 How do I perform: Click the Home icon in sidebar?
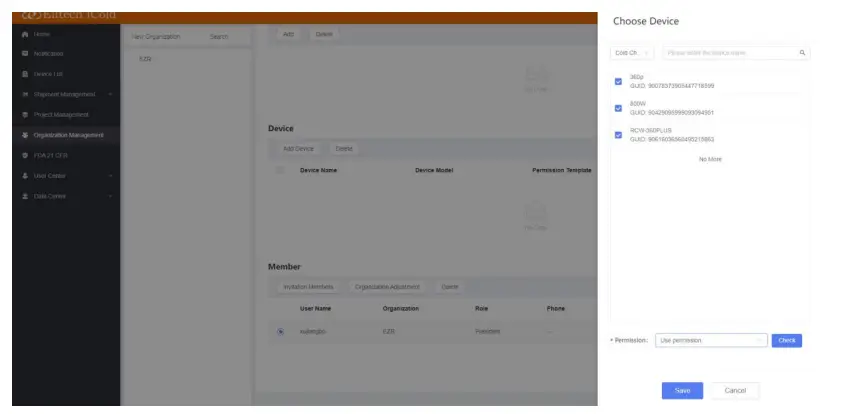click(x=24, y=35)
